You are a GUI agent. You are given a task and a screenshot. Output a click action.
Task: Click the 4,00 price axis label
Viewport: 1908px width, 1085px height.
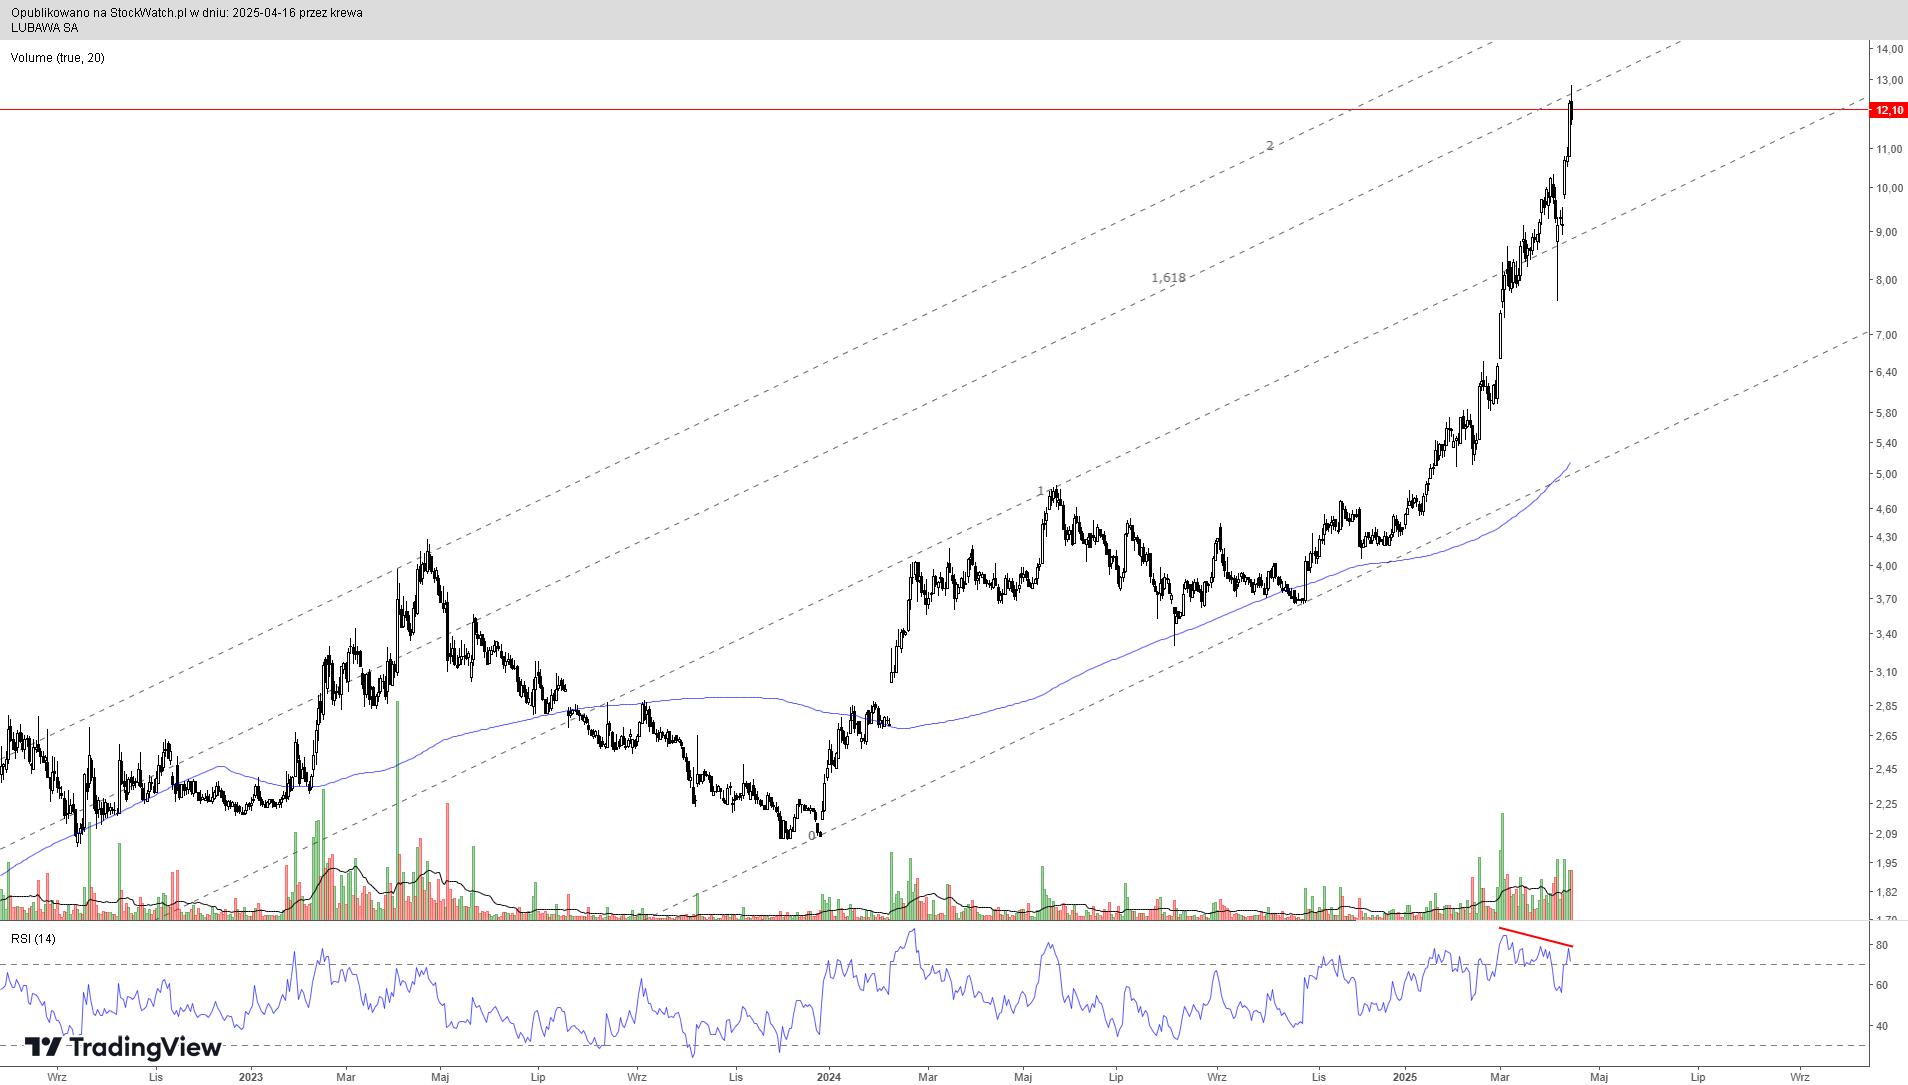(1887, 566)
